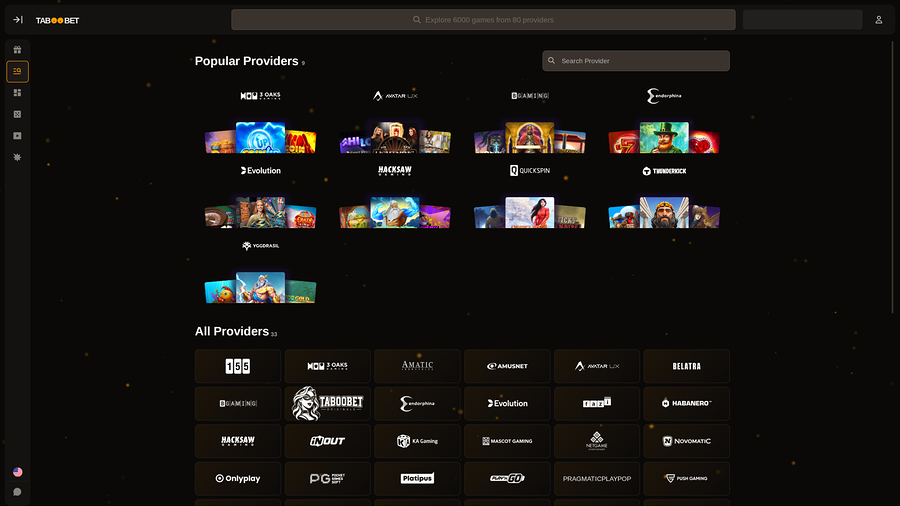This screenshot has width=900, height=506.
Task: Focus the Search Provider input field
Action: coord(636,61)
